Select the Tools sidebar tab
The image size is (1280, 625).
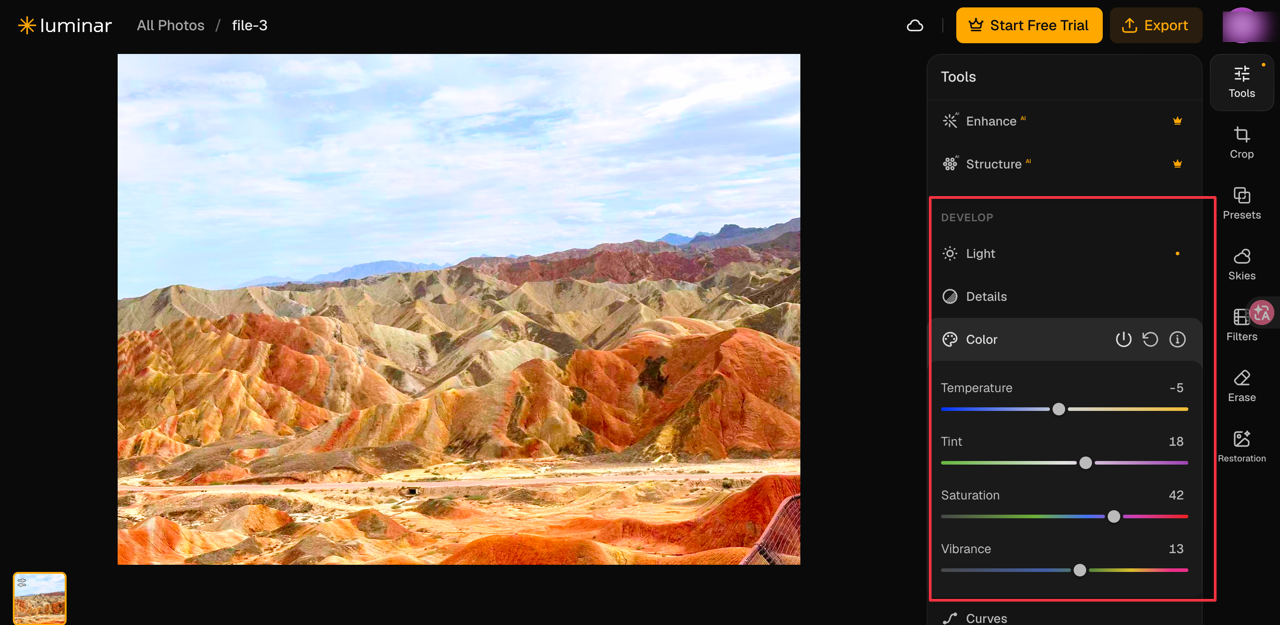pyautogui.click(x=1242, y=82)
